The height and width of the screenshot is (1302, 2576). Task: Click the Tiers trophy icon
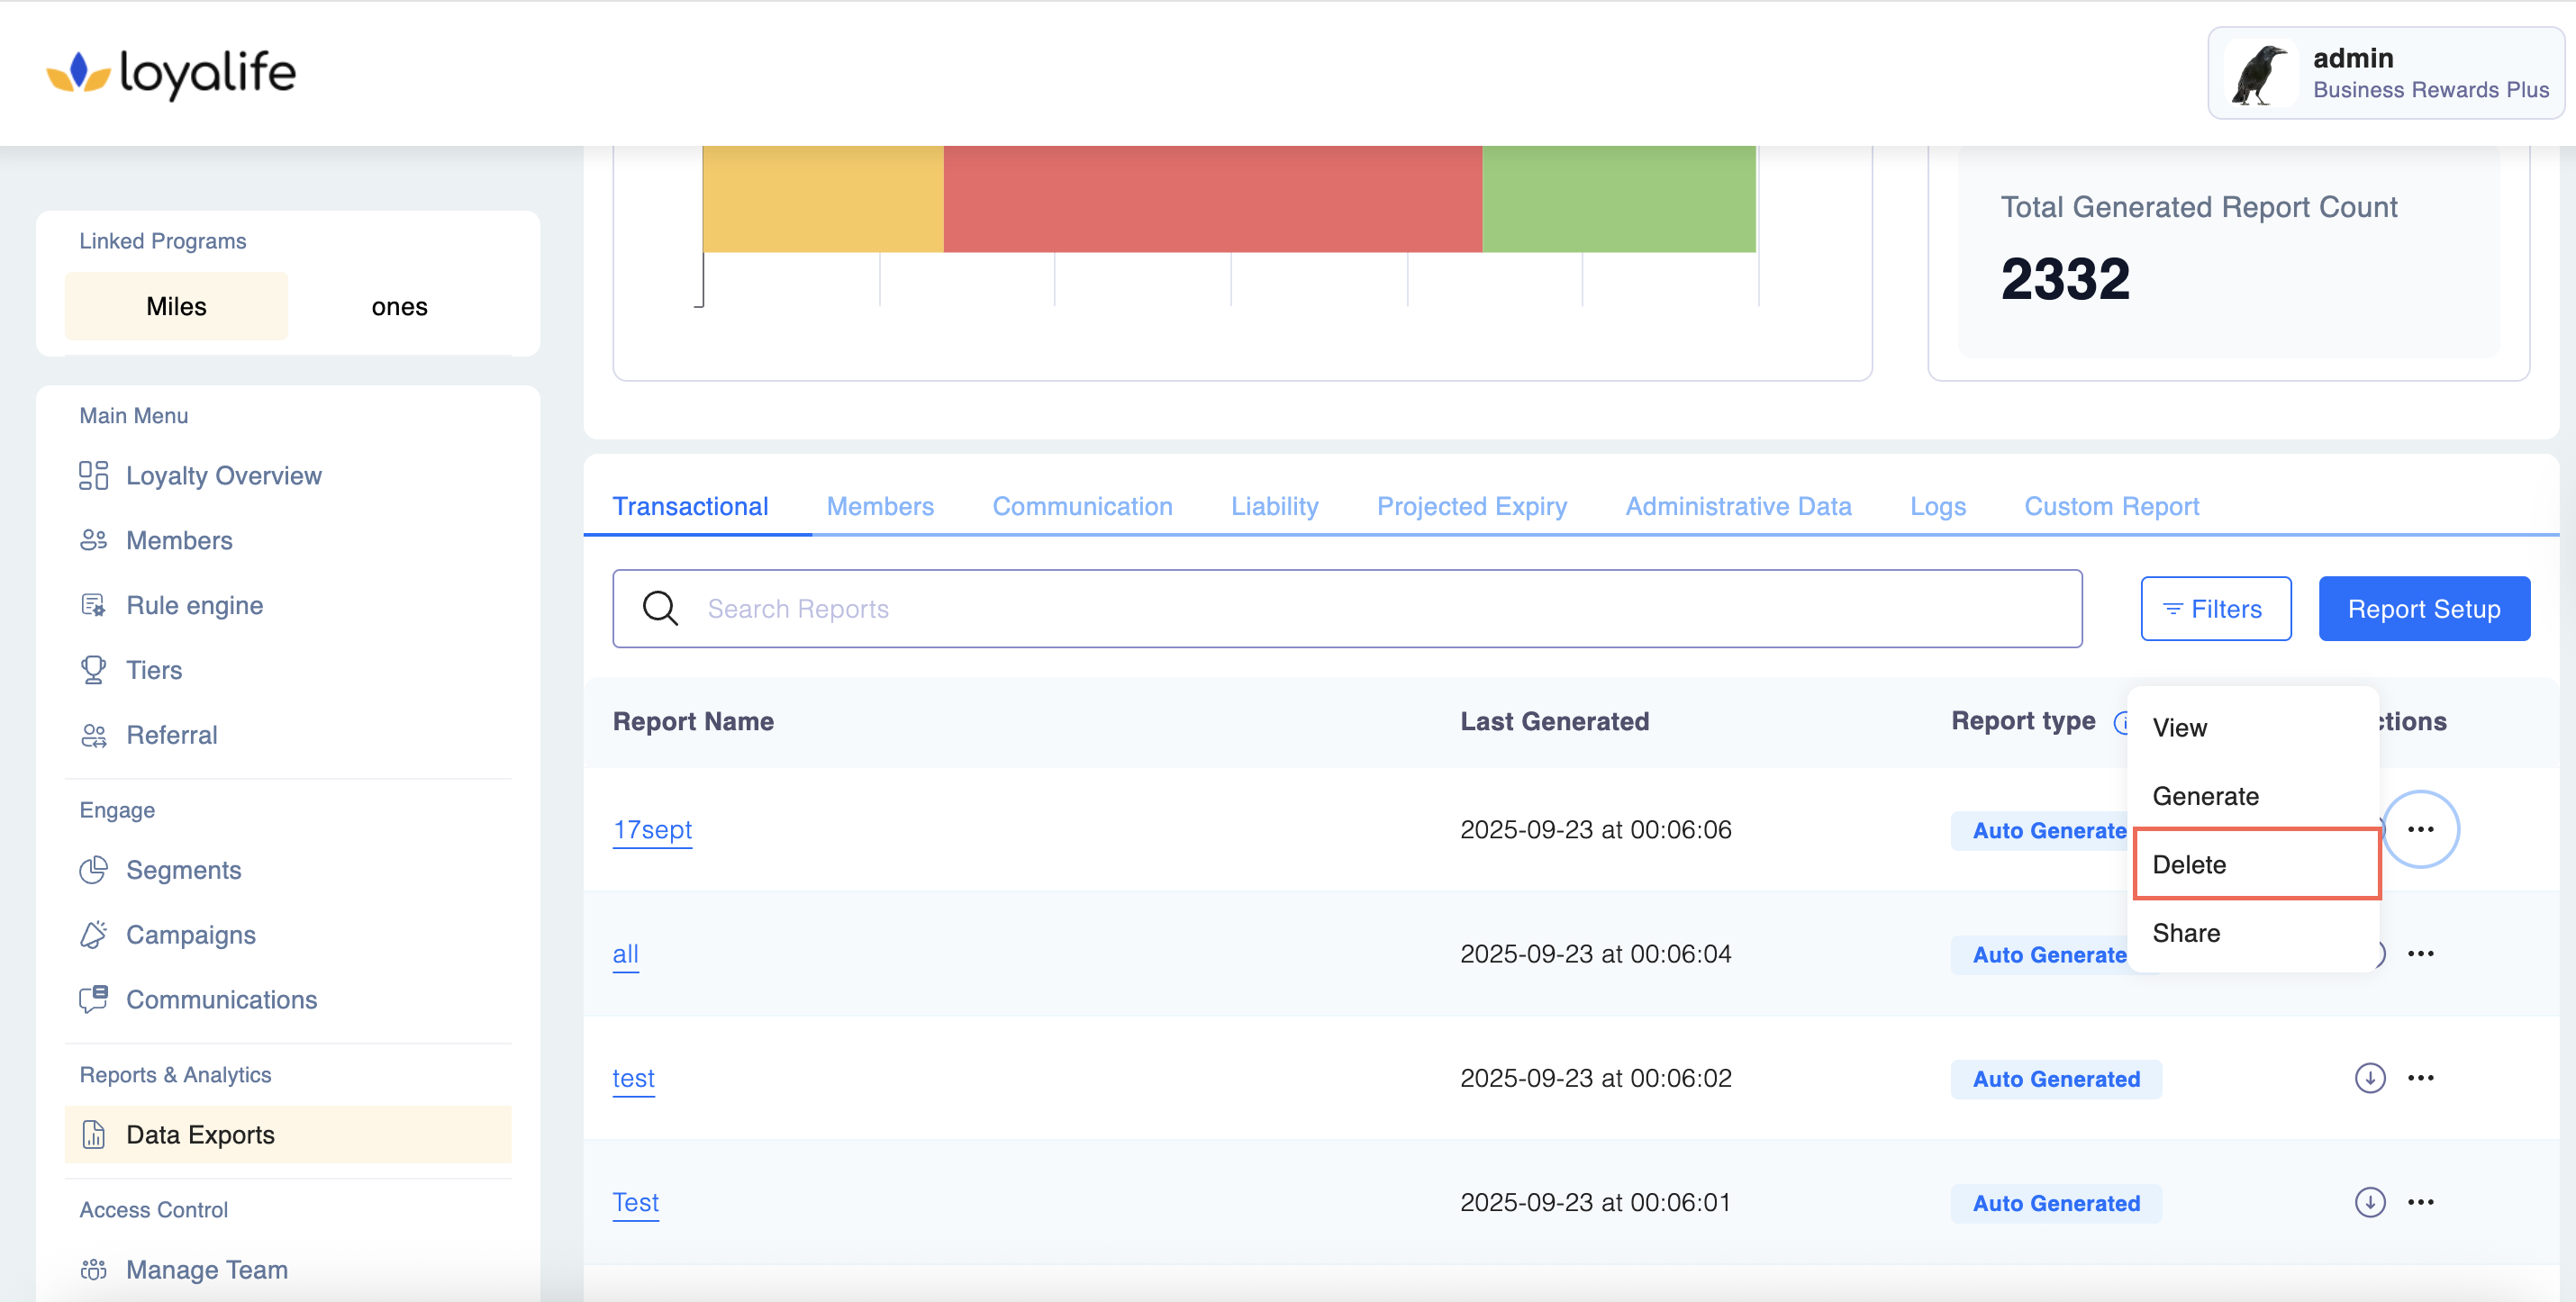click(93, 670)
